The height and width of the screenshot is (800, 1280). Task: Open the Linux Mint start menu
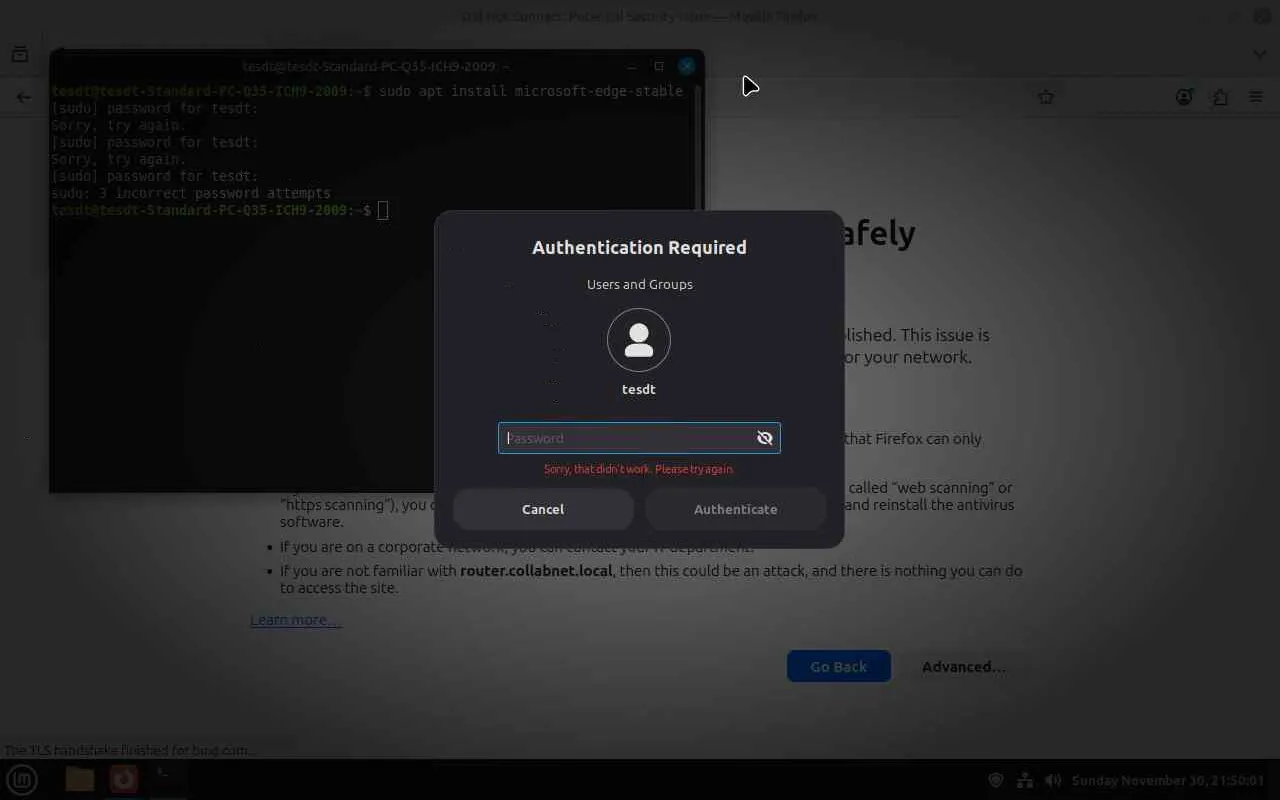click(x=22, y=779)
